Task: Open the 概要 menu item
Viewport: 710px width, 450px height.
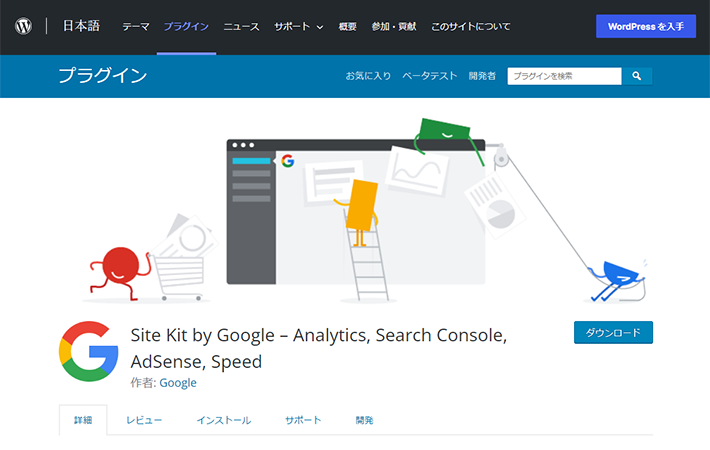Action: pyautogui.click(x=347, y=27)
